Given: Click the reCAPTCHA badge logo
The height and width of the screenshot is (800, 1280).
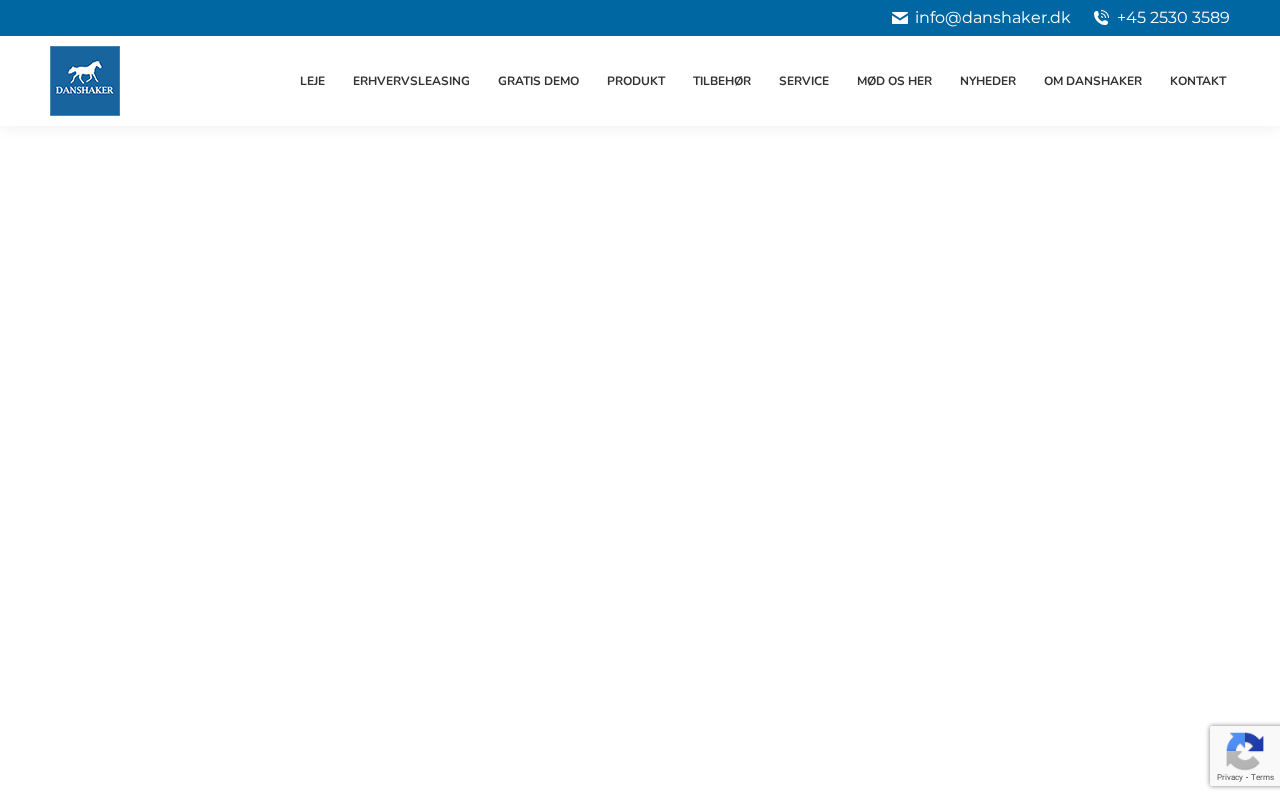Looking at the screenshot, I should click(1244, 751).
